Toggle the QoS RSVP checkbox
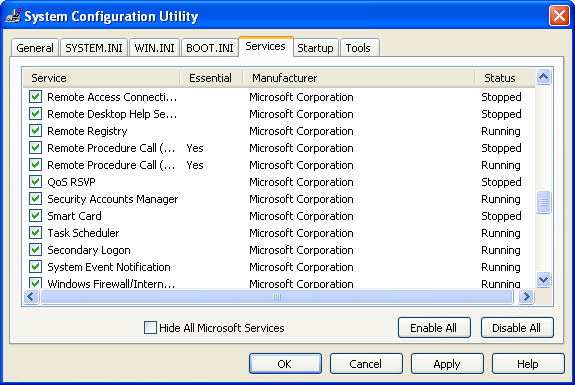This screenshot has height=385, width=575. pos(36,182)
